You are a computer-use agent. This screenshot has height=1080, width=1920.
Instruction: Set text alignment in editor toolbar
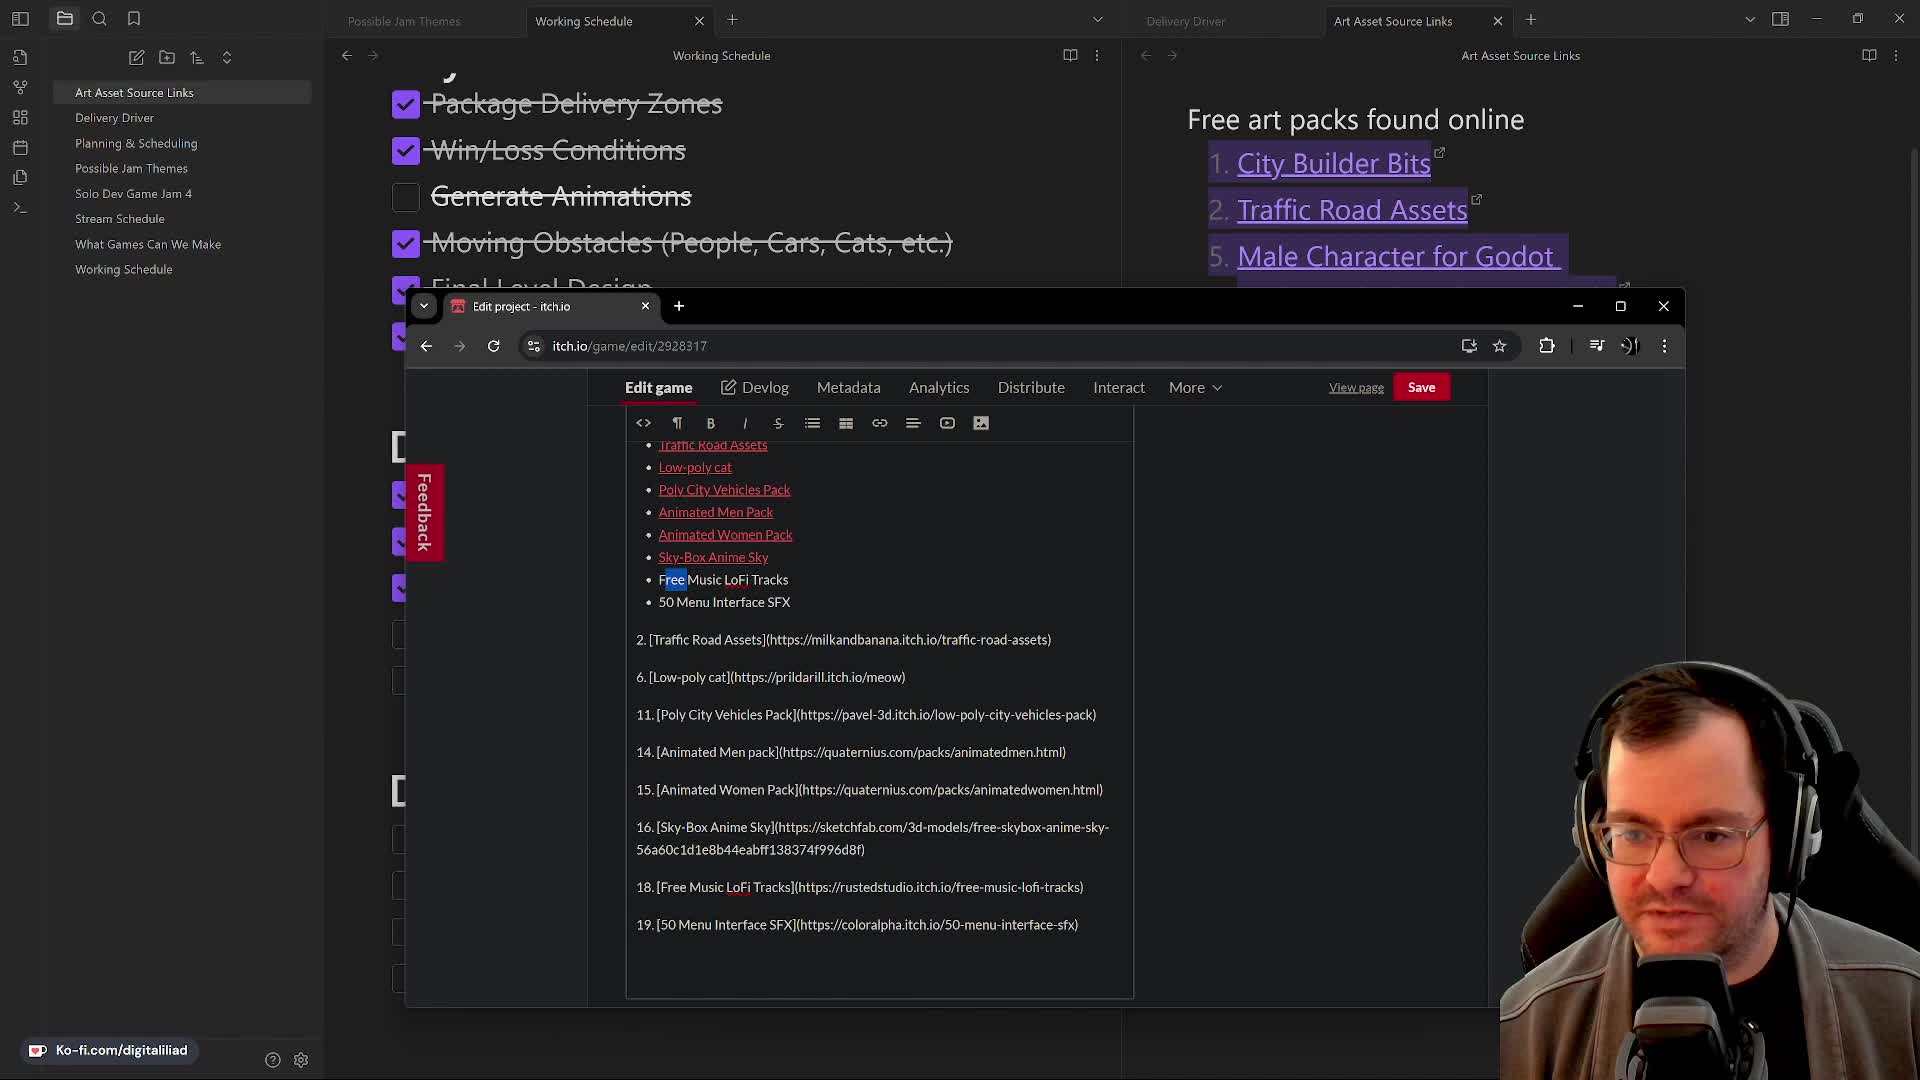(913, 423)
